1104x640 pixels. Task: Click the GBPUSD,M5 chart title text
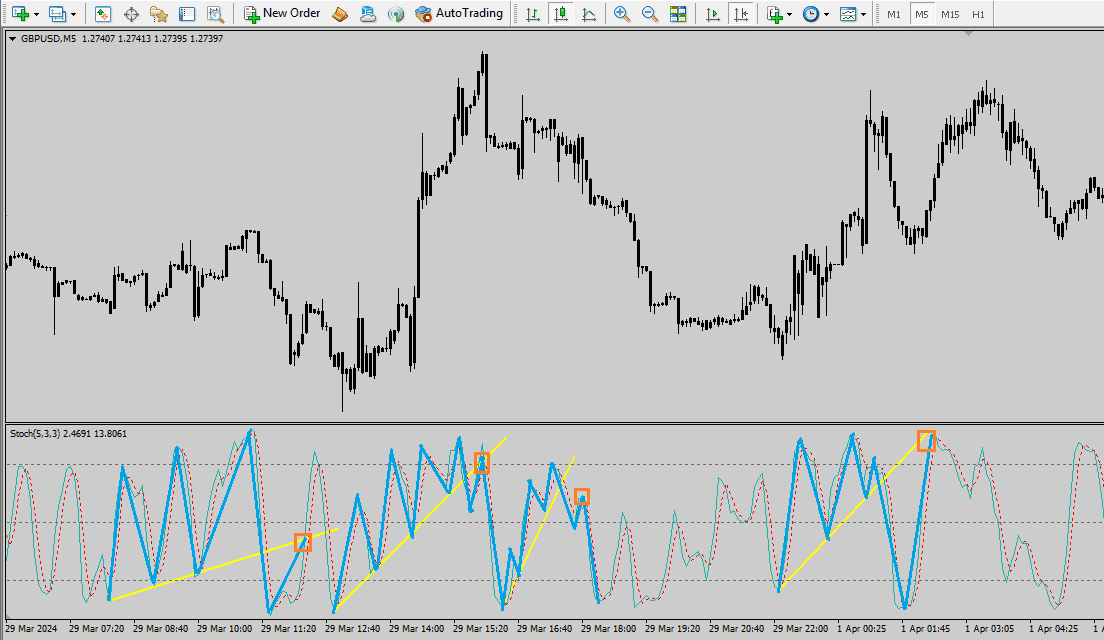coord(48,39)
